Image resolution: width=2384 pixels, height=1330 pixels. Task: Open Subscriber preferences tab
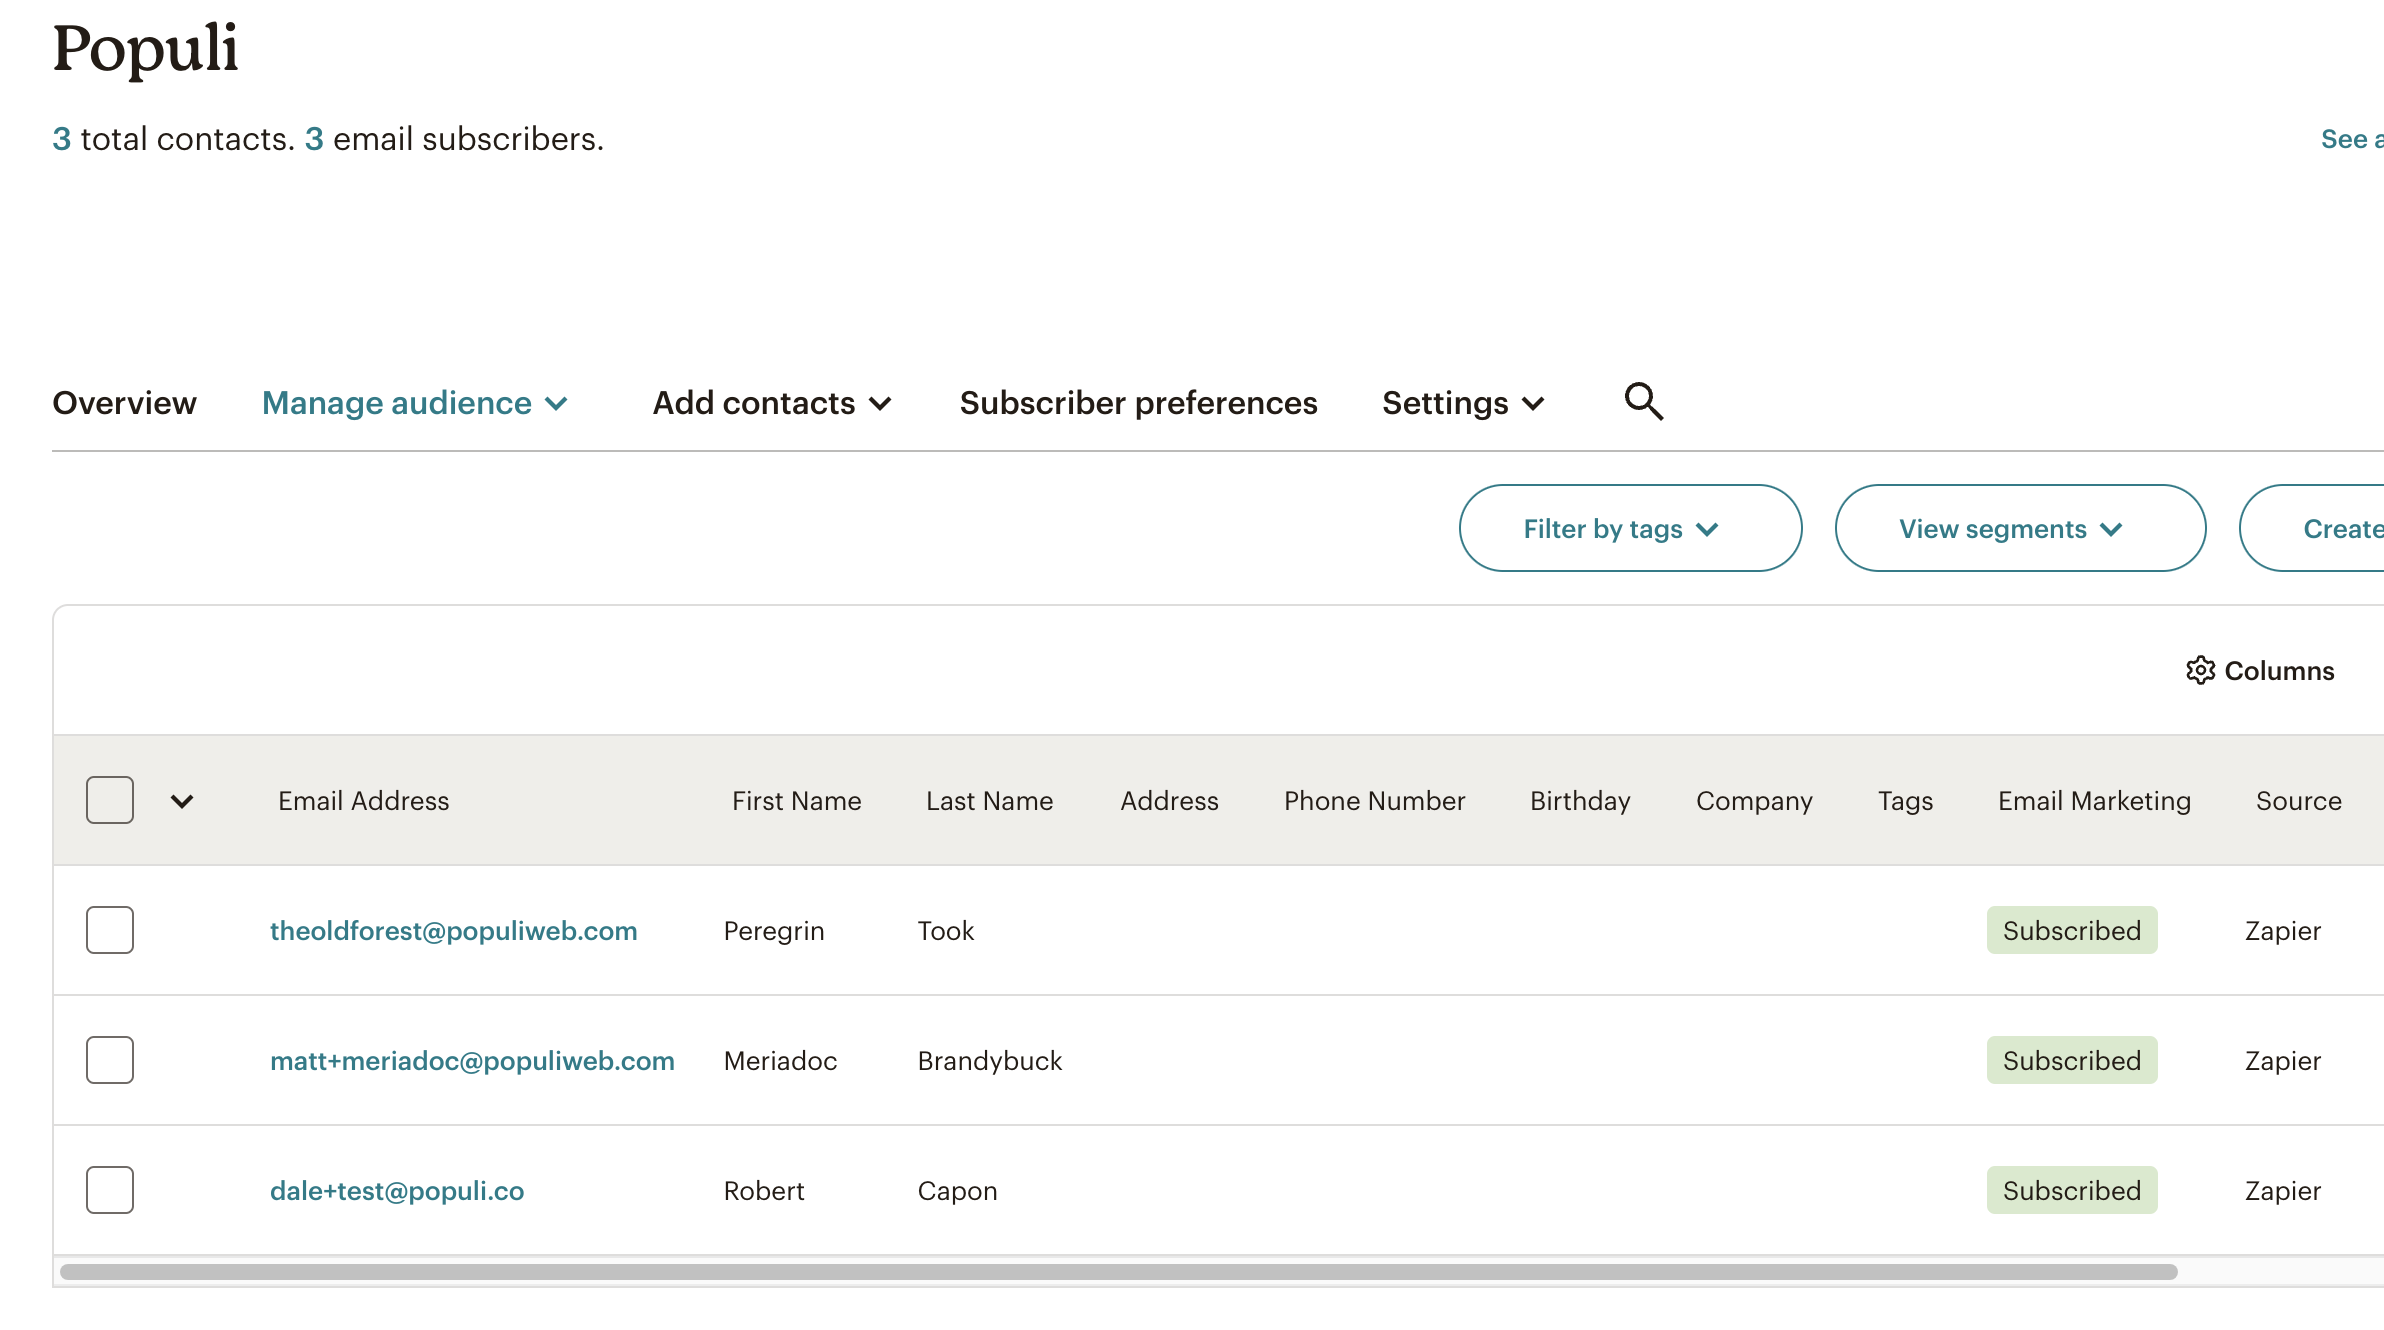[1138, 403]
